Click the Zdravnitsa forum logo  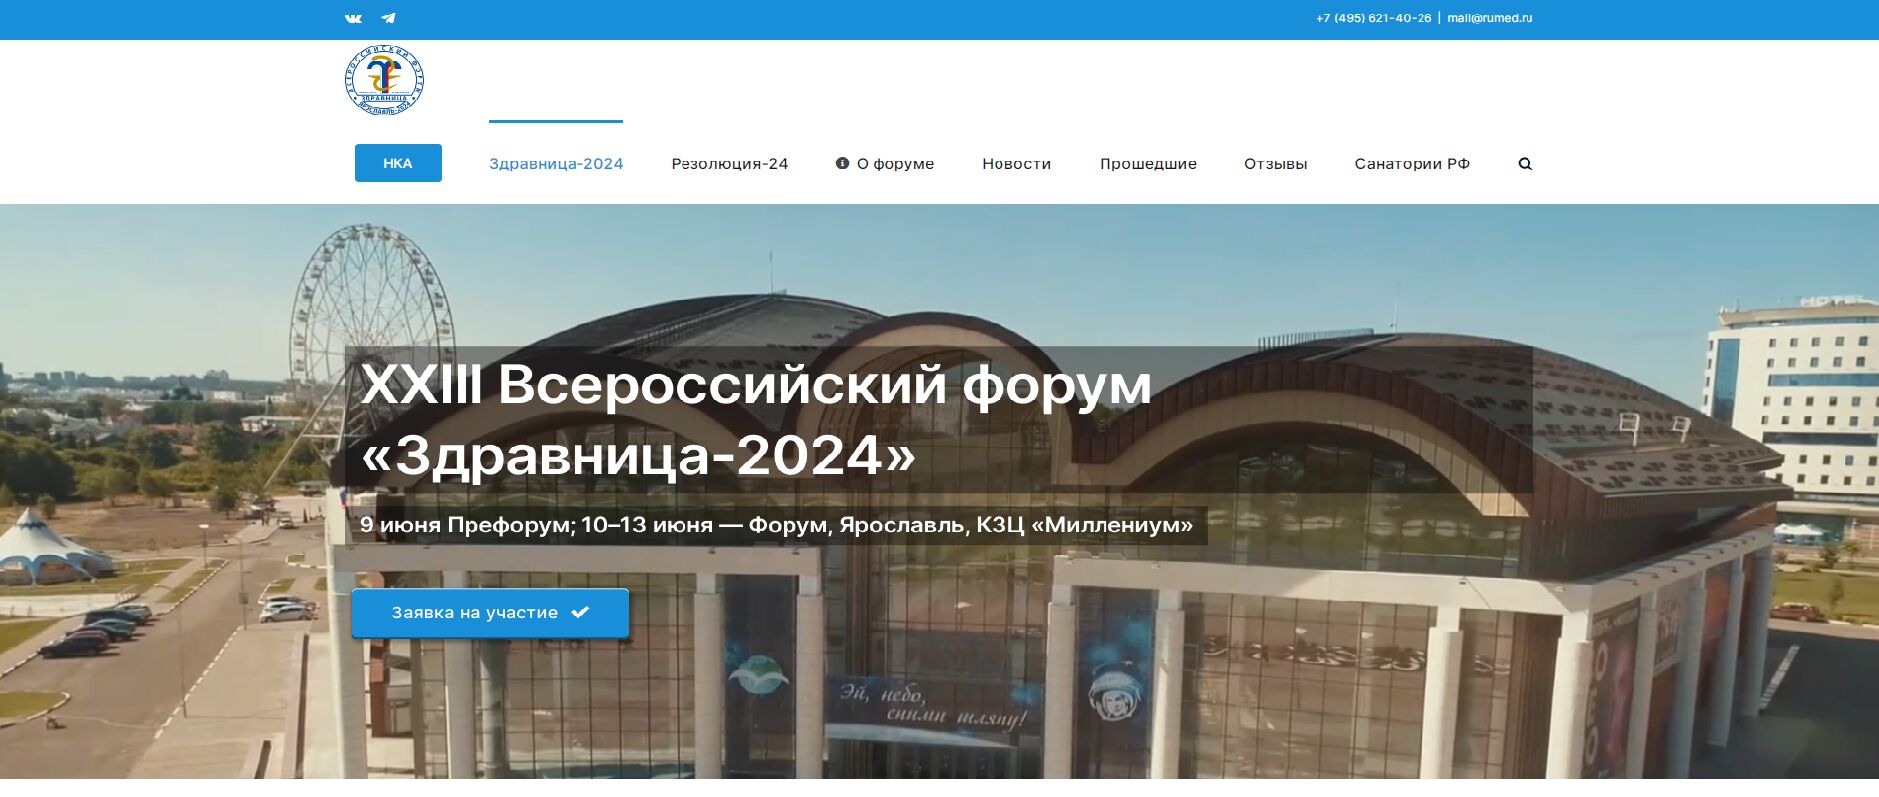(x=385, y=80)
